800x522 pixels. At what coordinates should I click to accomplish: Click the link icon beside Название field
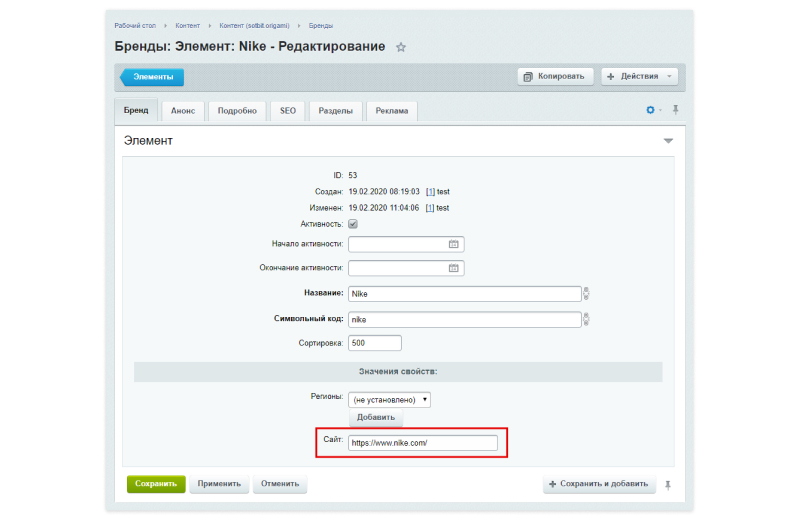click(x=586, y=293)
